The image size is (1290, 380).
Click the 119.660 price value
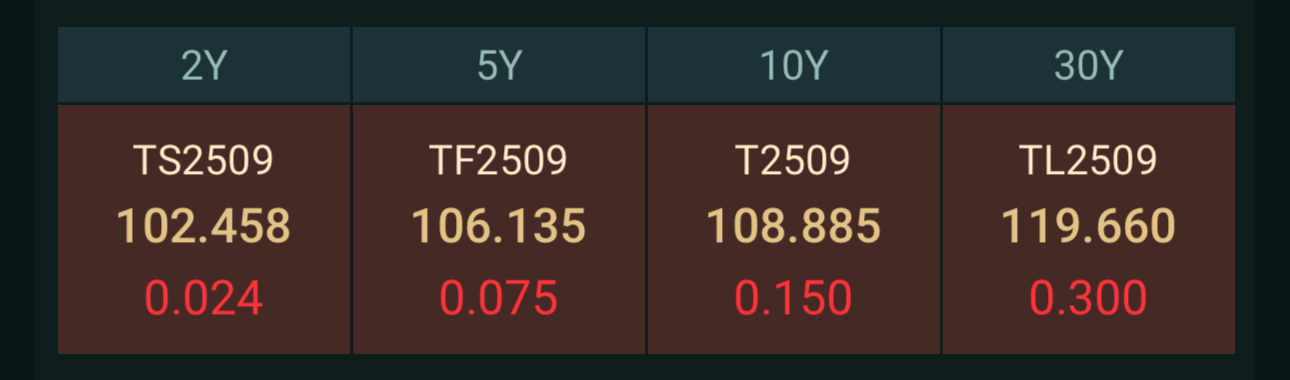(1089, 227)
